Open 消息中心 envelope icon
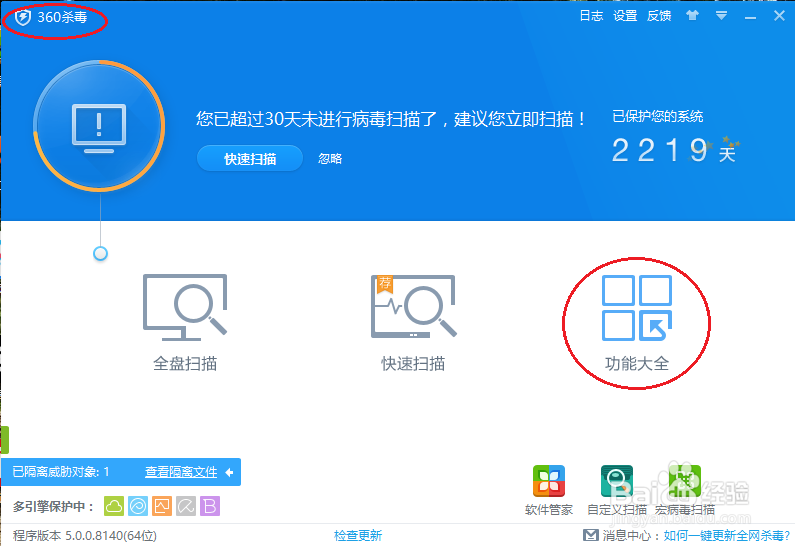This screenshot has height=546, width=795. point(590,535)
